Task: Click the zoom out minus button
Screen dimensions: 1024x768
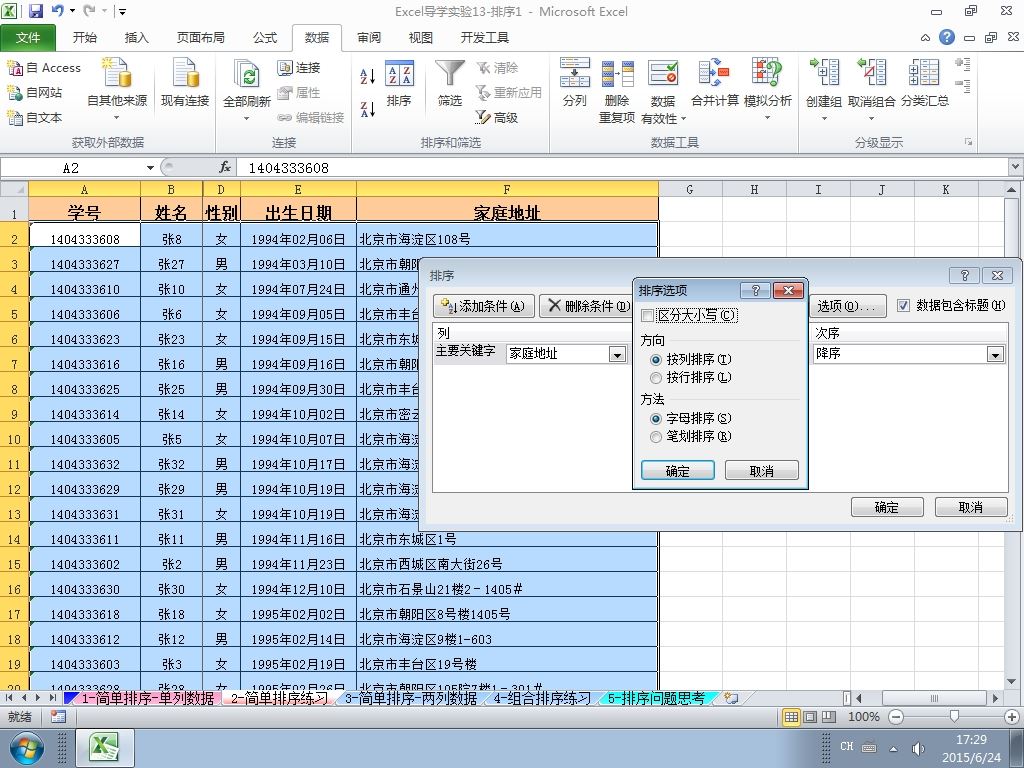Action: 896,717
